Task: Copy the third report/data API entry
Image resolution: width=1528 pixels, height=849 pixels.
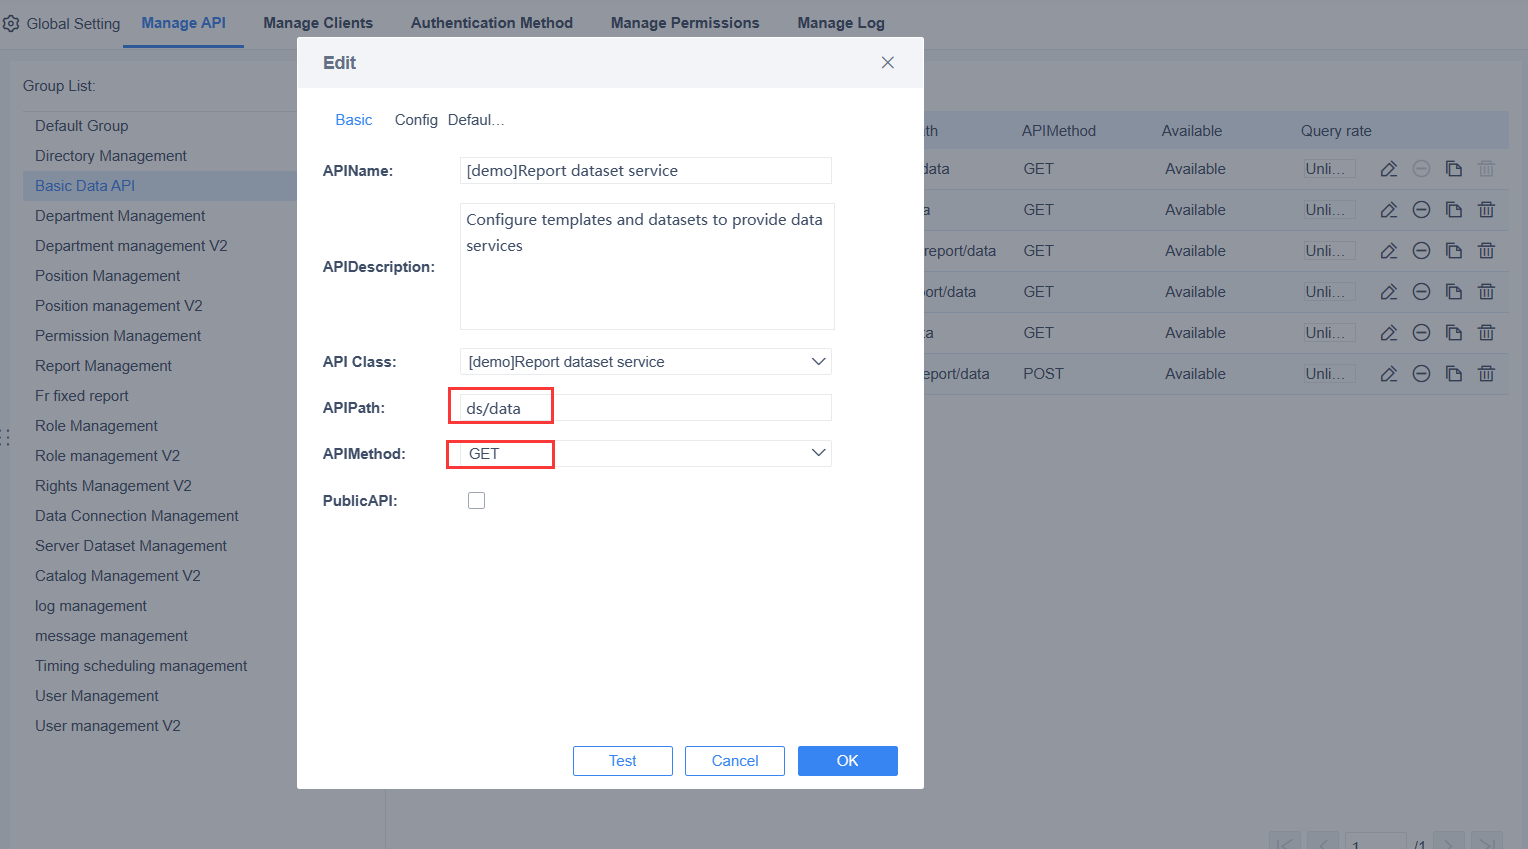Action: point(1454,250)
